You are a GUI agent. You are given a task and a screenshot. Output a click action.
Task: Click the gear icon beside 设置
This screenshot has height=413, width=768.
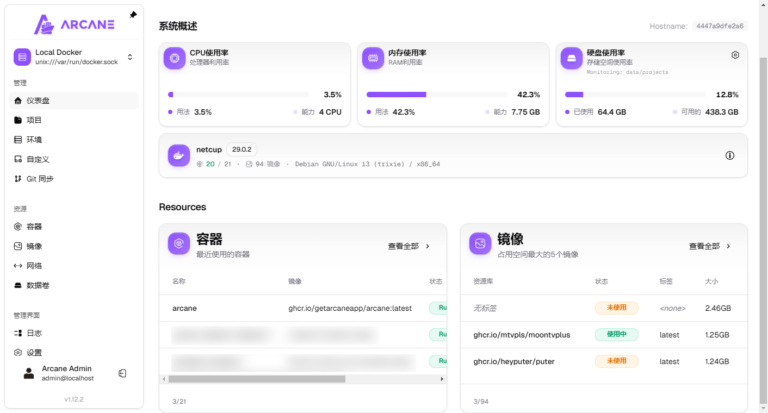18,352
